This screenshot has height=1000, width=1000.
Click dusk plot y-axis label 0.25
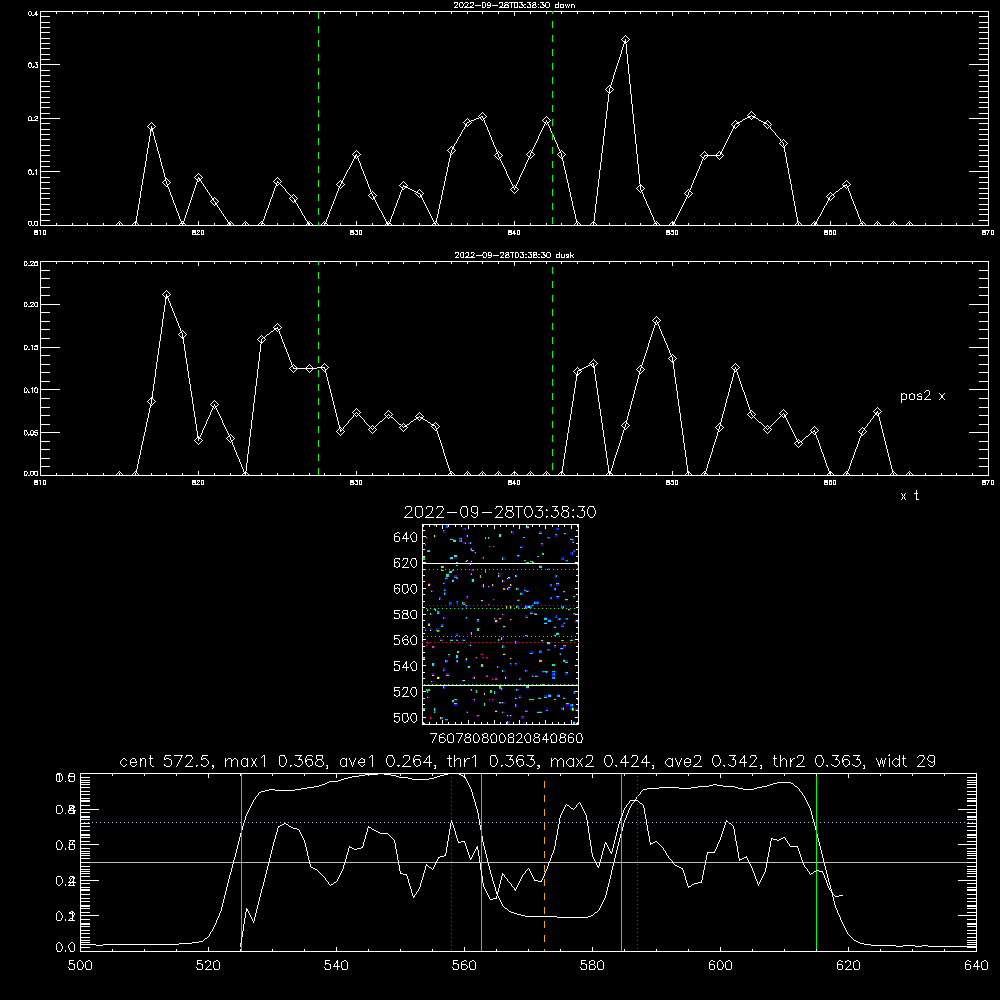(x=31, y=263)
